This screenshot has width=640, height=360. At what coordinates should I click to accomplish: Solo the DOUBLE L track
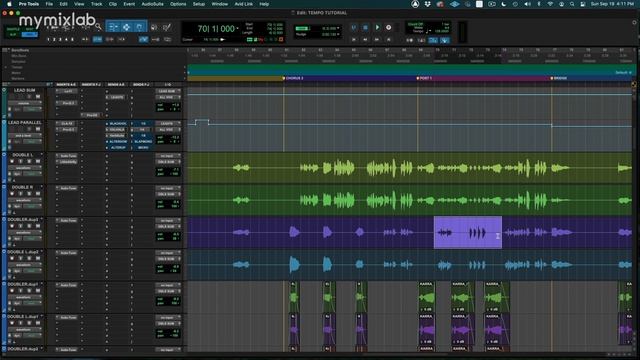click(29, 162)
